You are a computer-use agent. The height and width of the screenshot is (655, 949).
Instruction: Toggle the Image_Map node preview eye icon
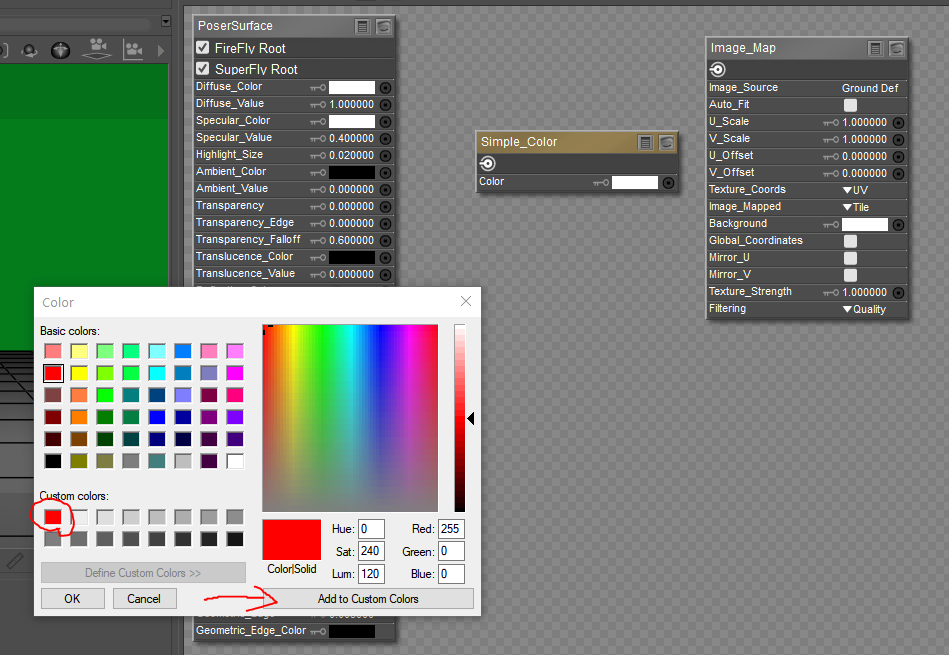[x=896, y=48]
